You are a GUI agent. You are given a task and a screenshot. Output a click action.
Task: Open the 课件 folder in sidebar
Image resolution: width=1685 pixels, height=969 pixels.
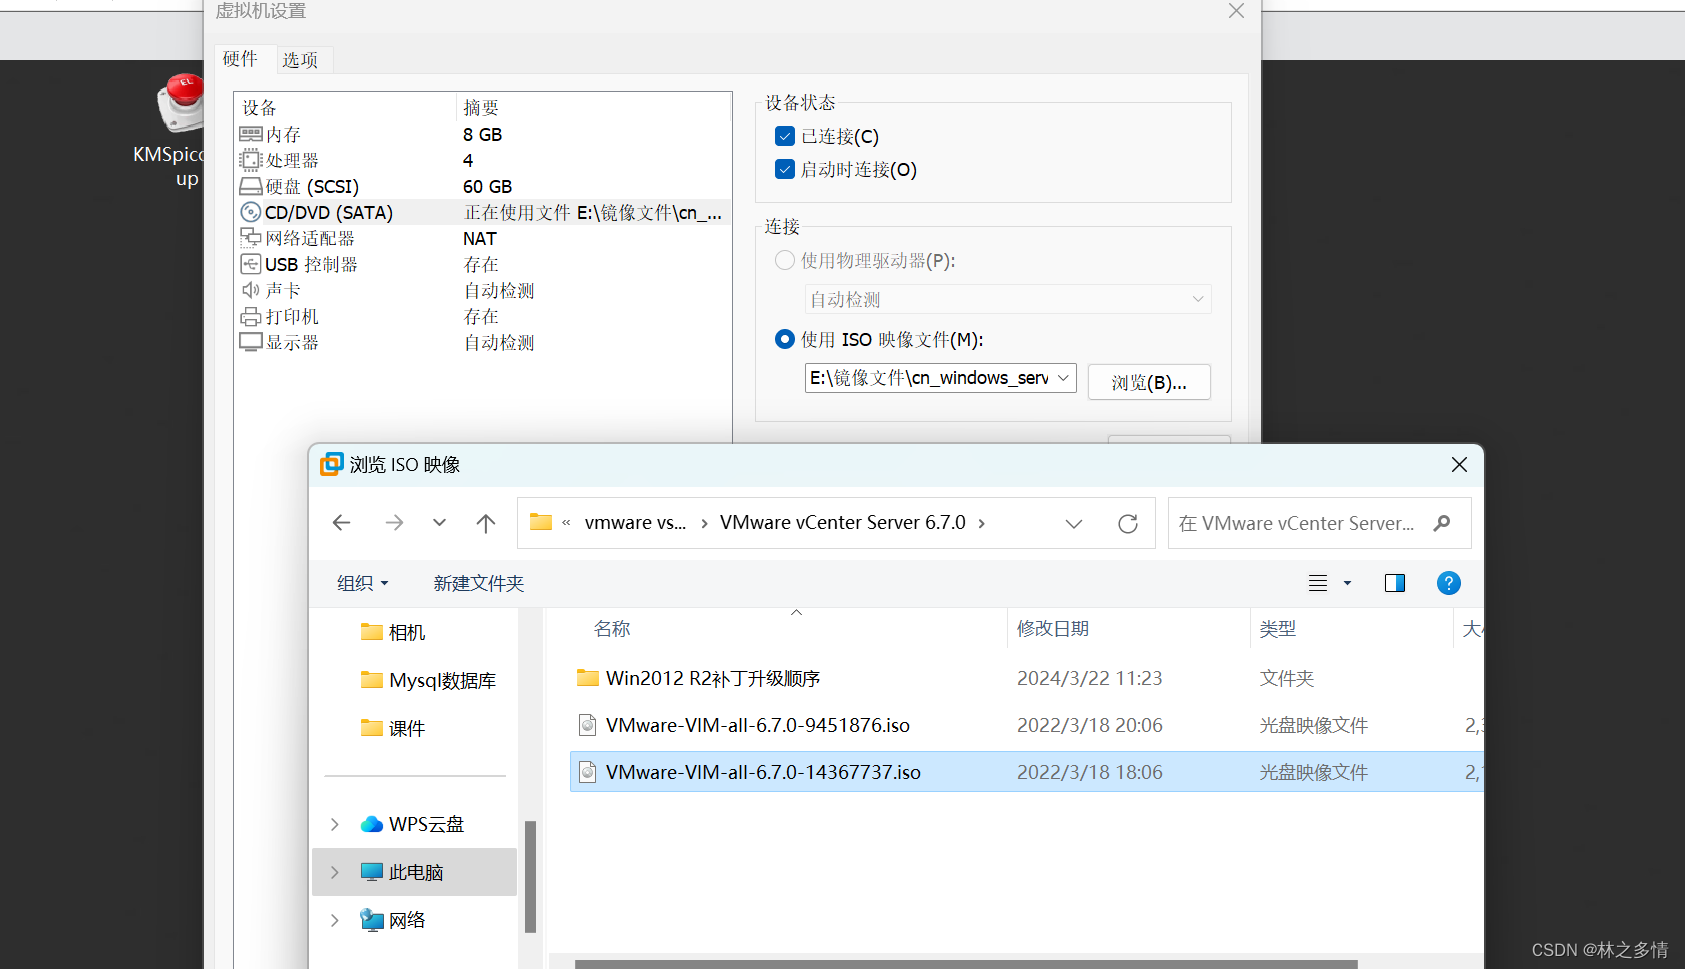[407, 728]
